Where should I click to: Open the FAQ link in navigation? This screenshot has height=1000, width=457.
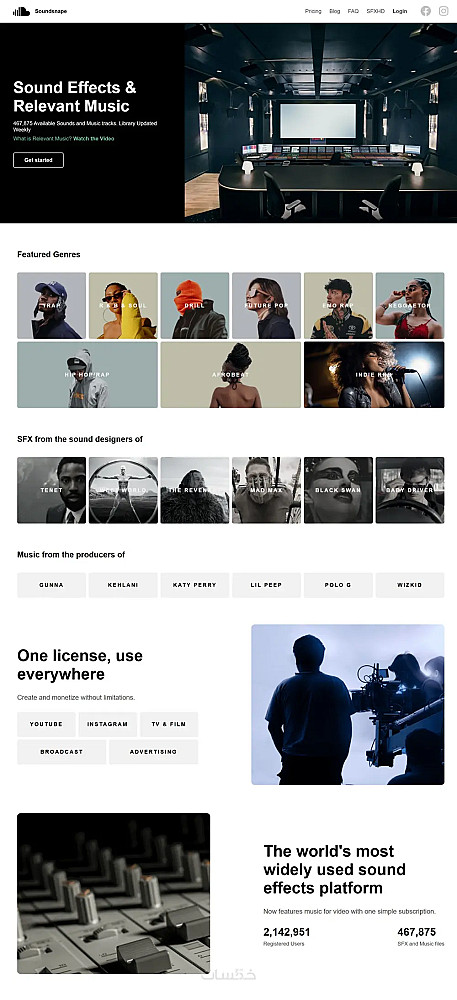[353, 11]
